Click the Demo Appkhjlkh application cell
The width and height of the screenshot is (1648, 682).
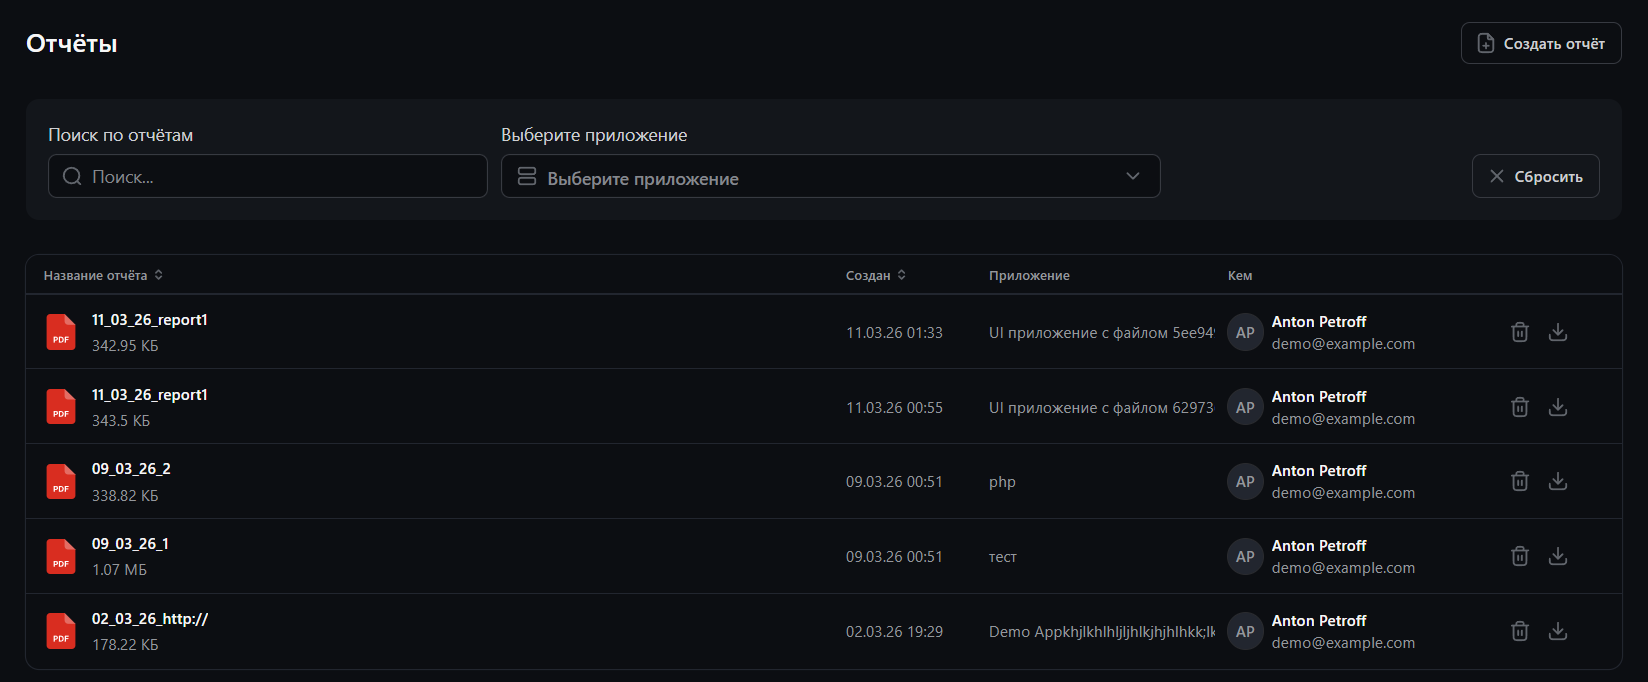click(x=1102, y=632)
